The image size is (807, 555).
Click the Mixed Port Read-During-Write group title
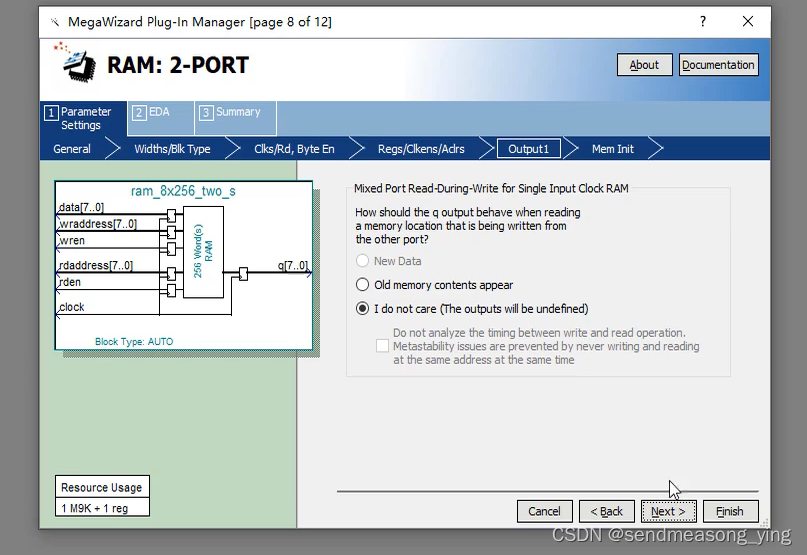click(x=491, y=188)
